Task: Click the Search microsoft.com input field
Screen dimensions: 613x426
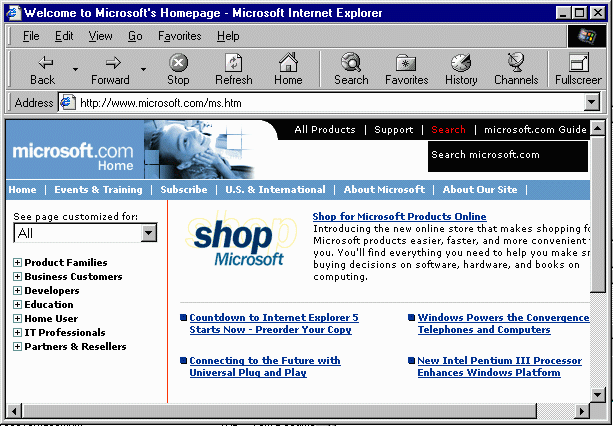Action: (x=507, y=155)
